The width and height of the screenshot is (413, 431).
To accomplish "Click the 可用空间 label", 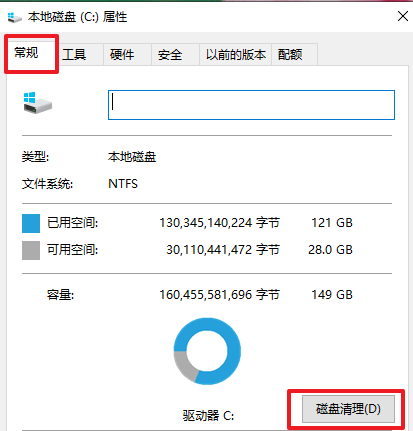I will click(72, 250).
